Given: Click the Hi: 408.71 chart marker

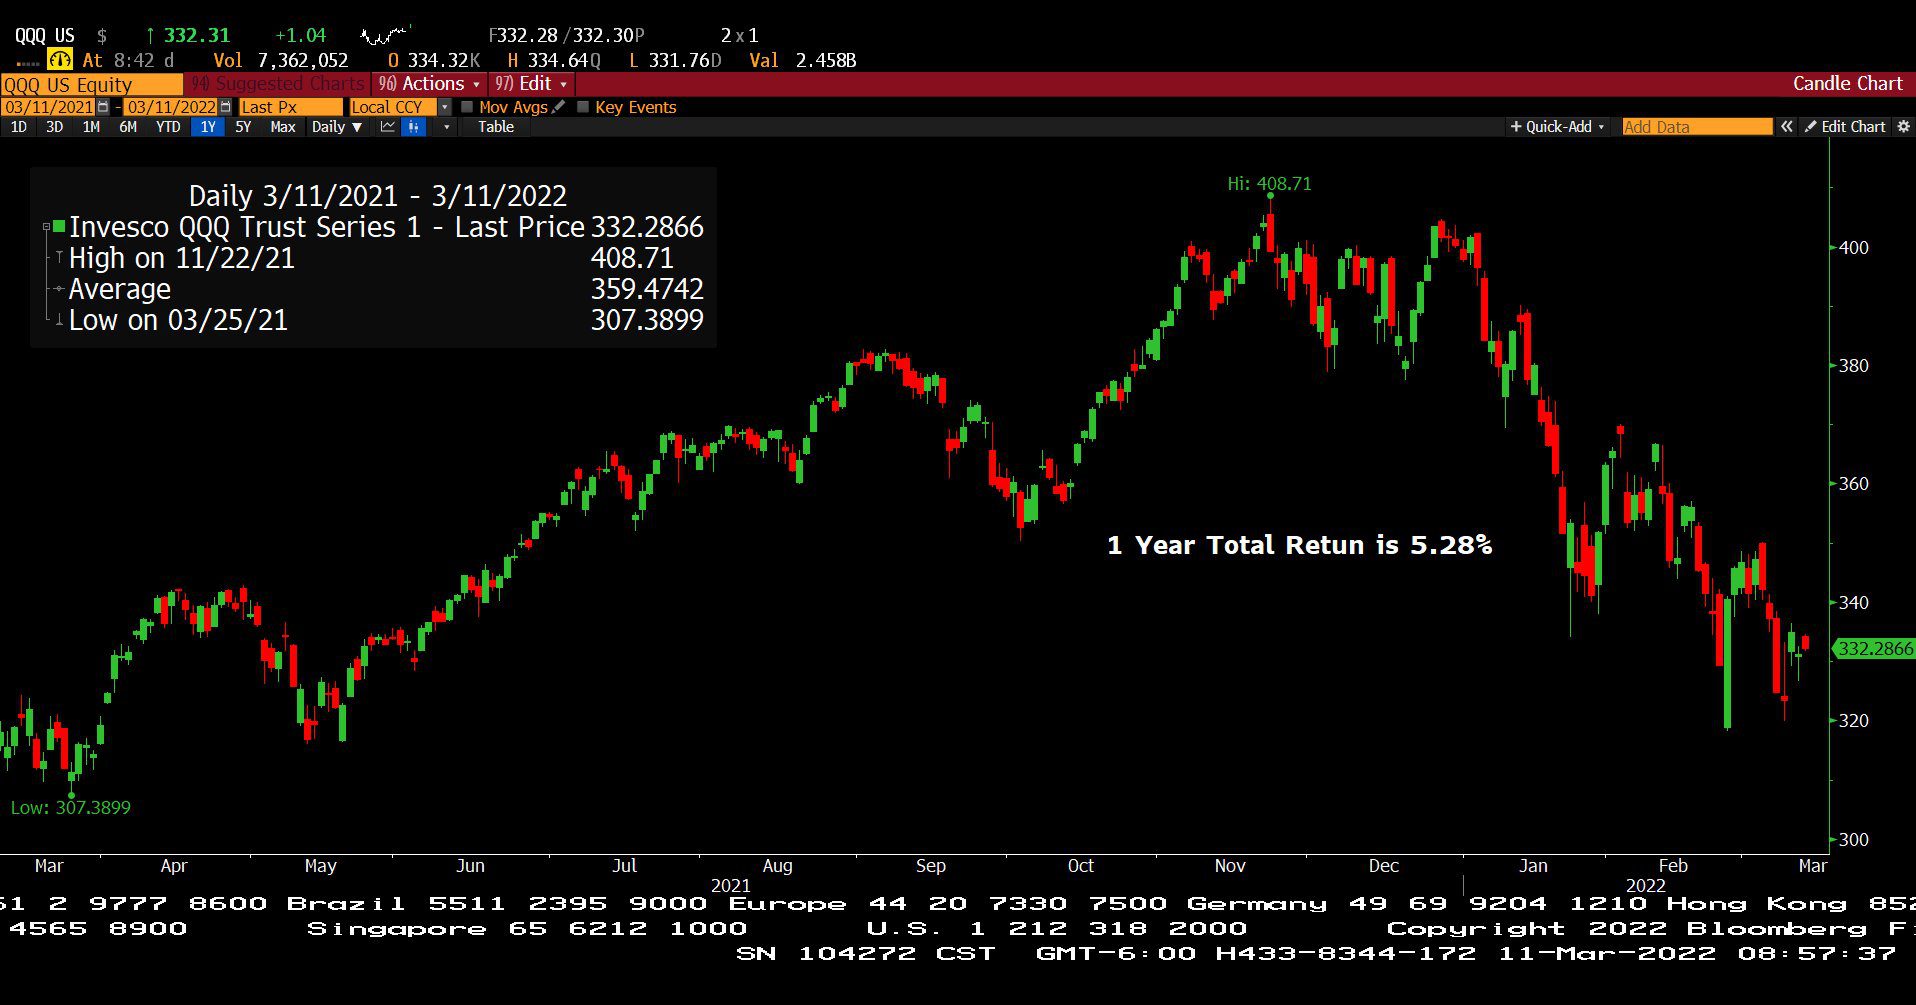Looking at the screenshot, I should (x=1269, y=184).
